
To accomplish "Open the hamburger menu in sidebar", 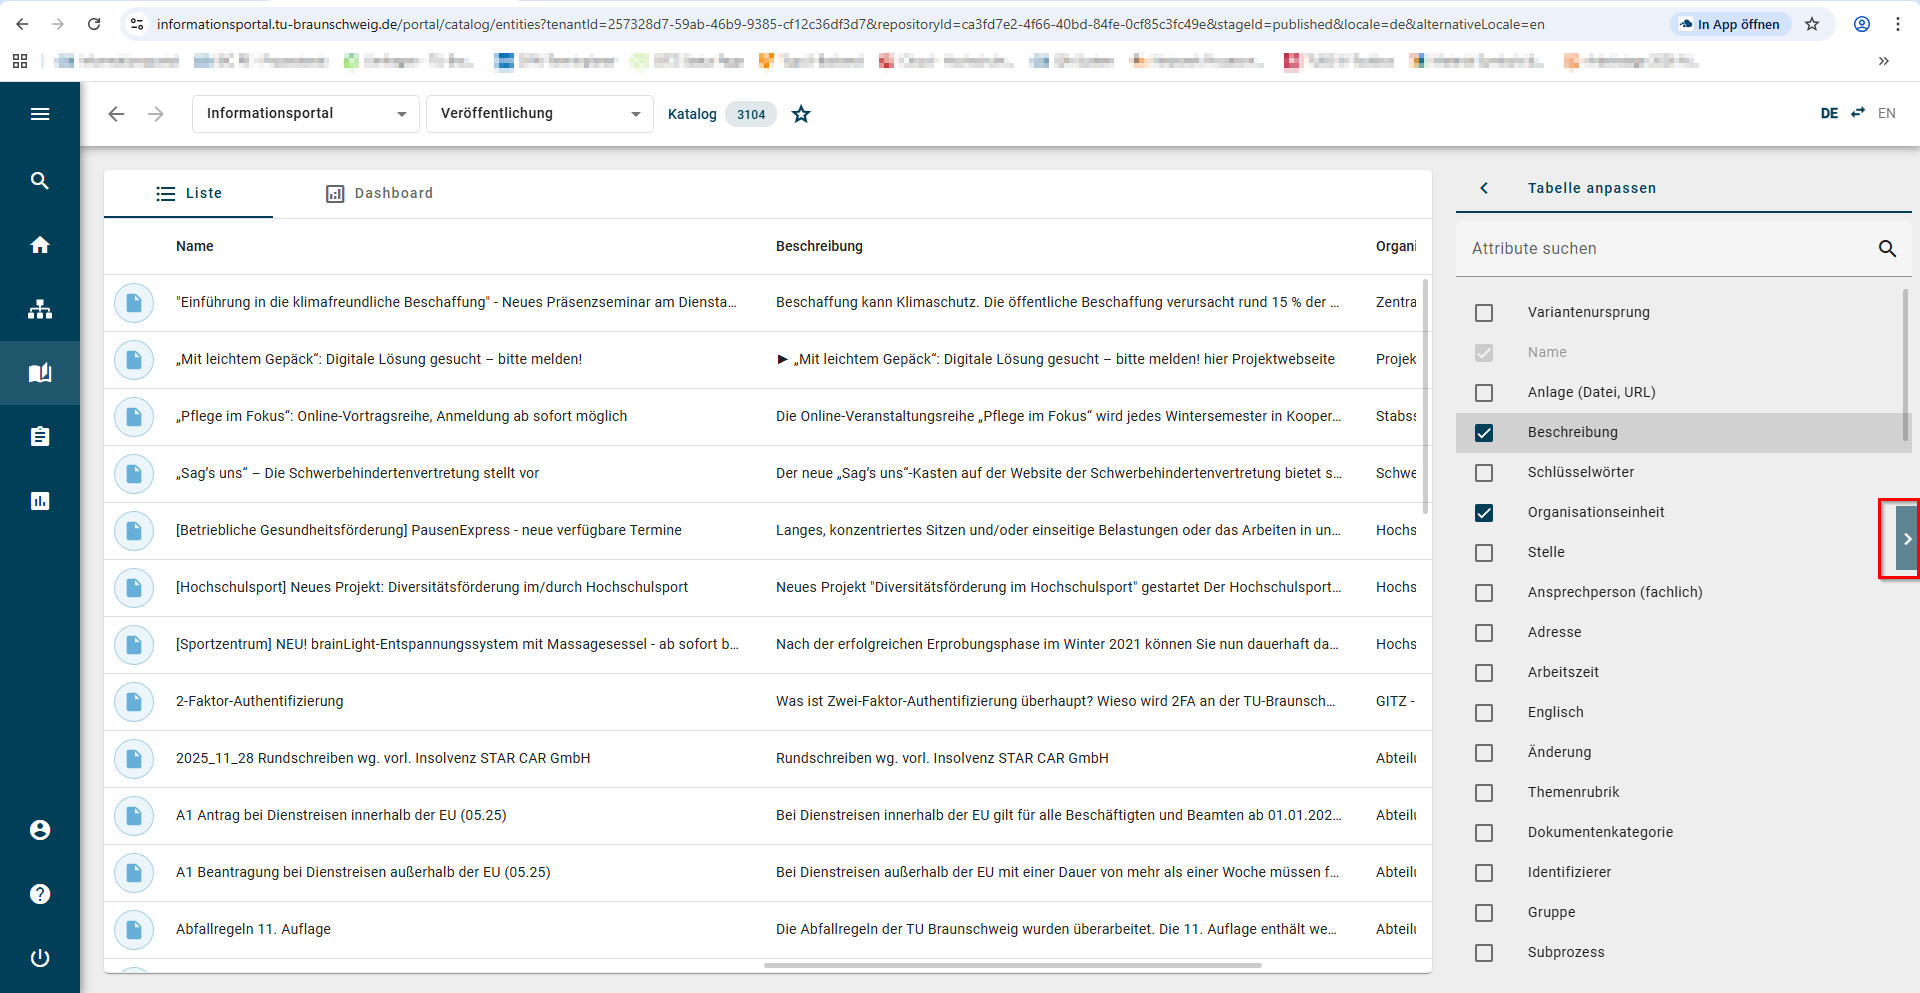I will point(40,114).
